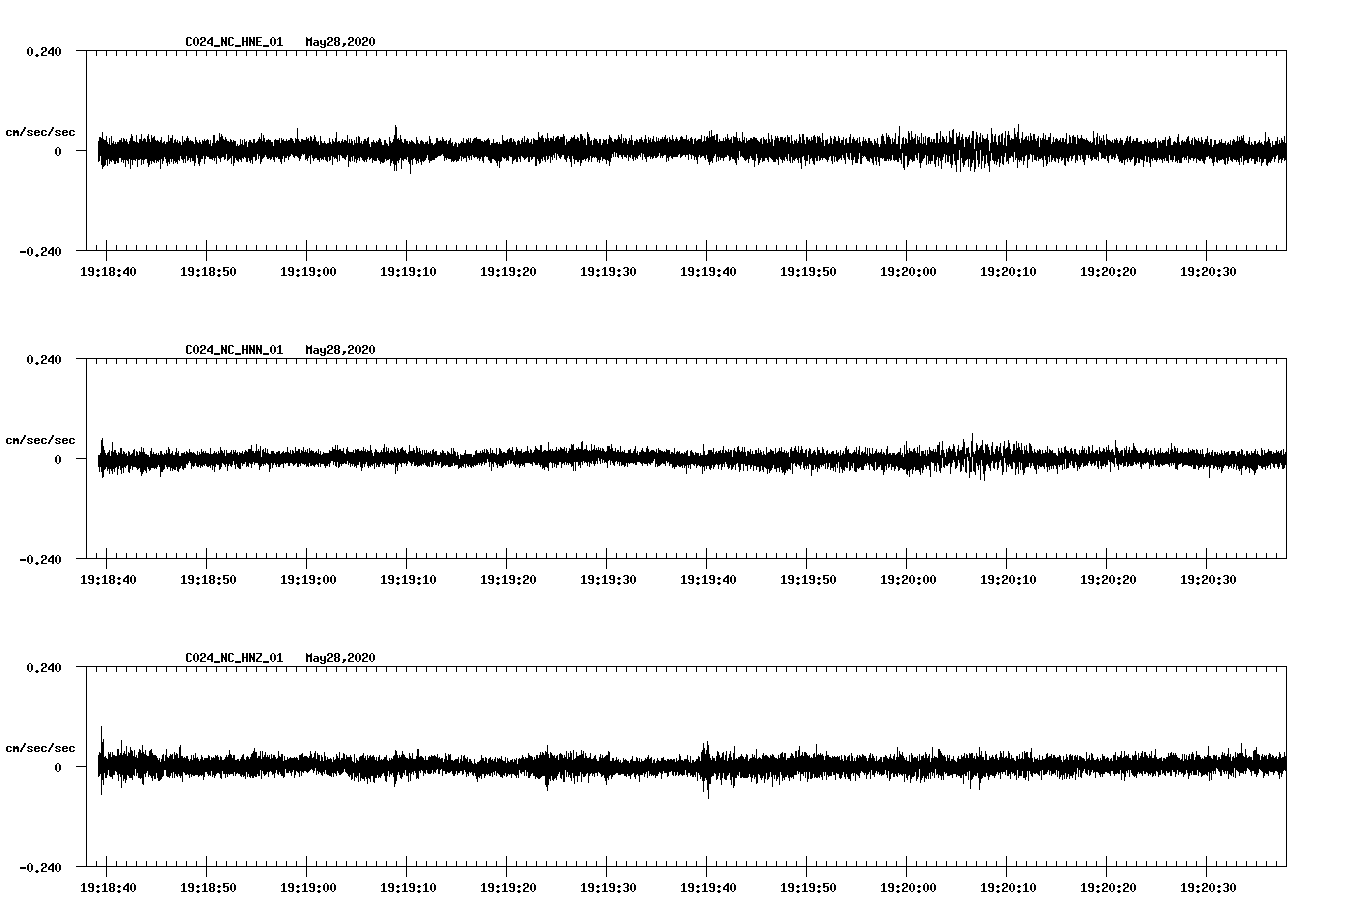1358x924 pixels.
Task: Click the HNZ trace onset spike near 19:18:40
Action: [x=102, y=760]
